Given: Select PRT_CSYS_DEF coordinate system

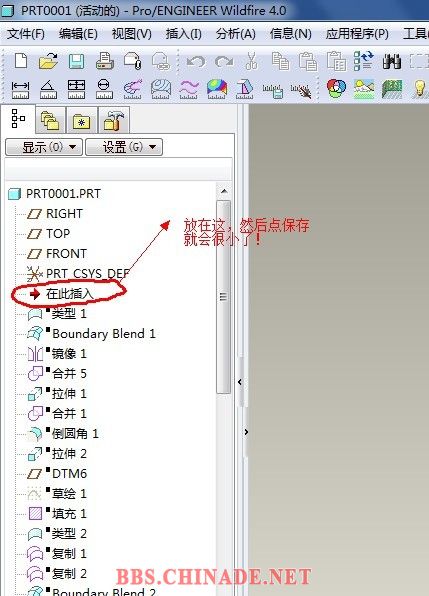Looking at the screenshot, I should coord(78,274).
